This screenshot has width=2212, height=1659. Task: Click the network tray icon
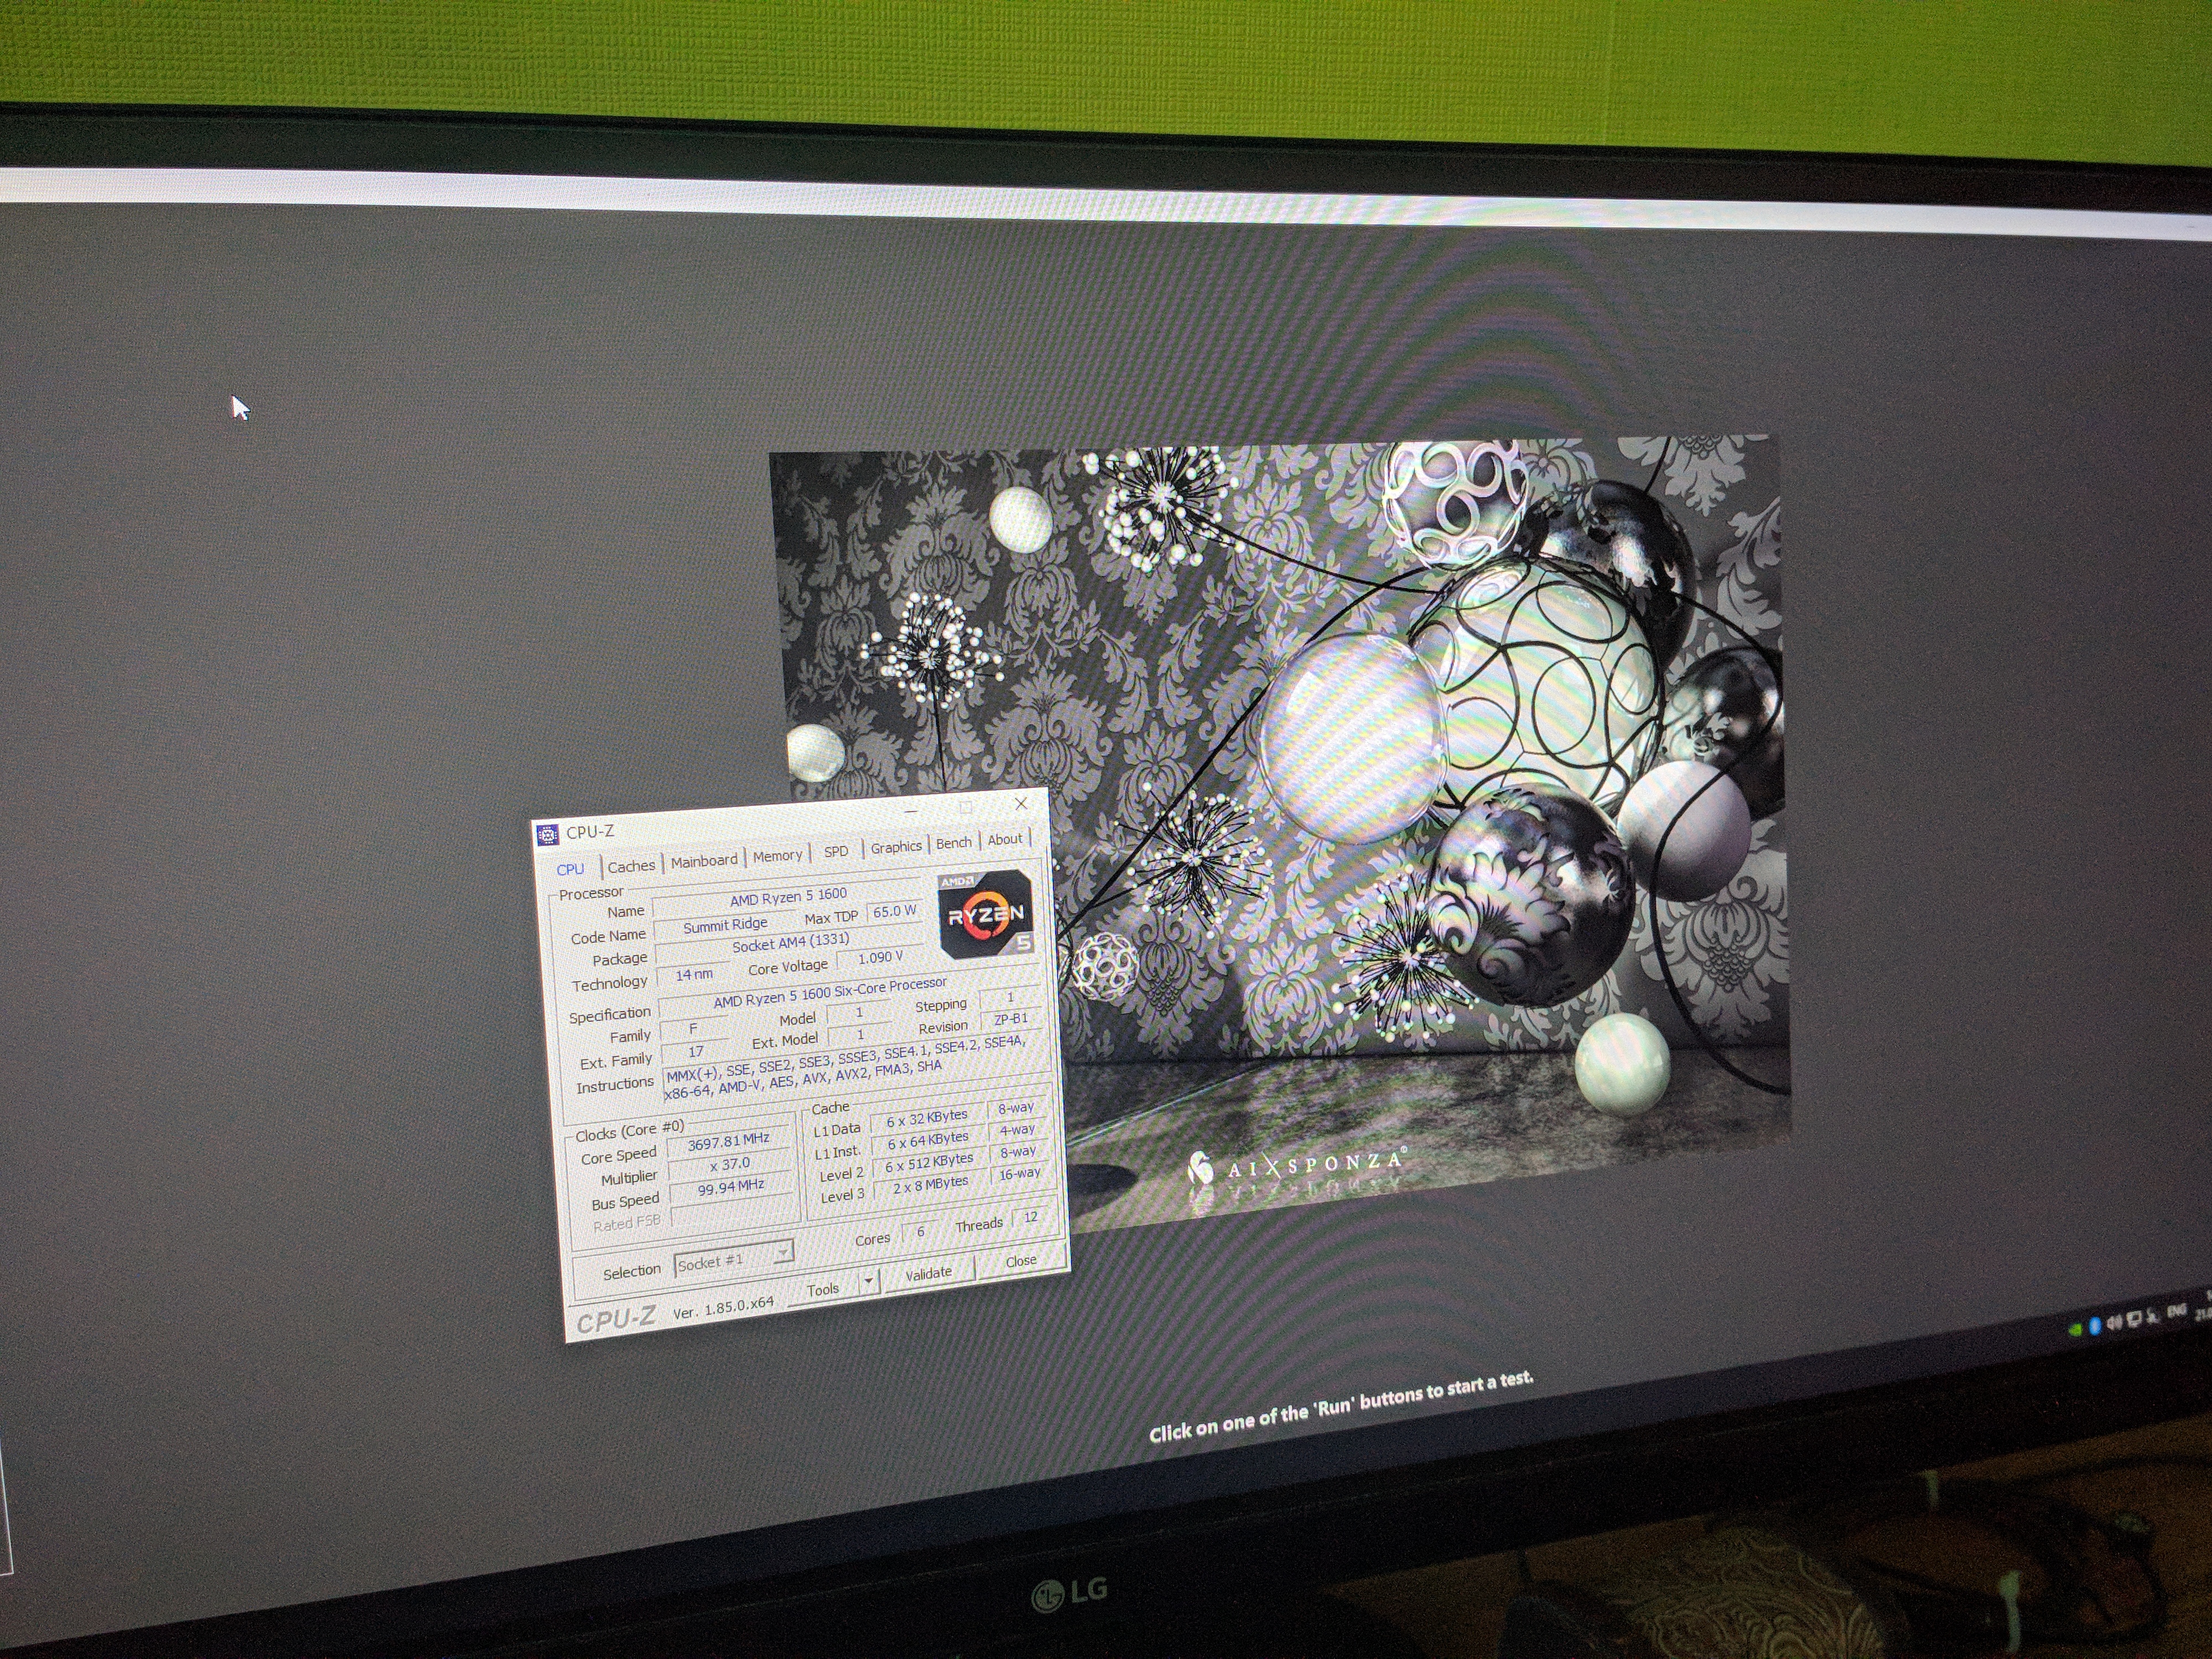point(2134,1319)
